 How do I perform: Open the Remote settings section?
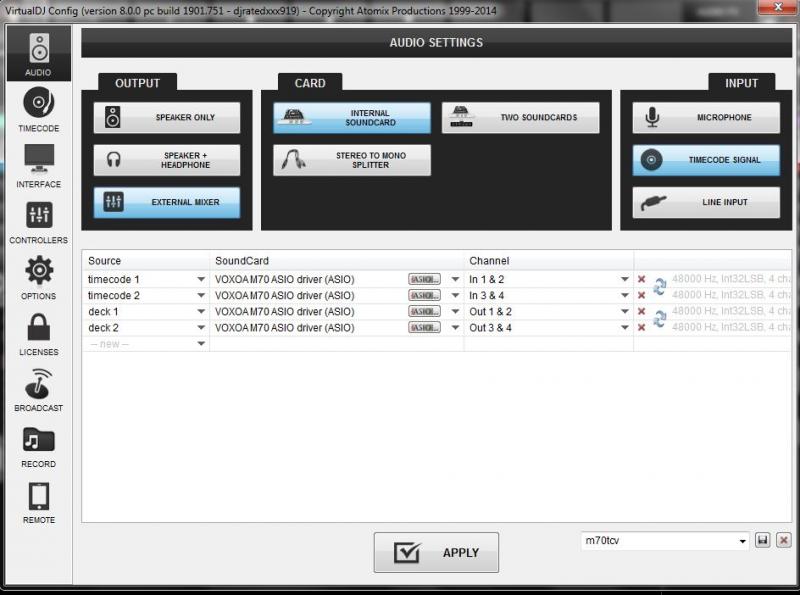pyautogui.click(x=39, y=503)
